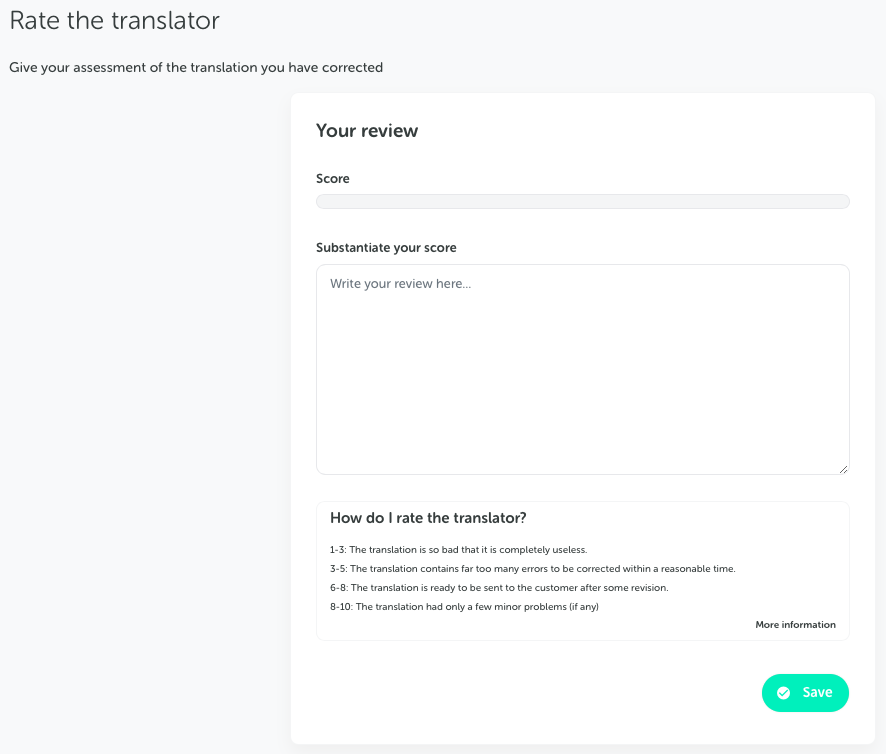Click the 'Rate the translator' page title
This screenshot has height=754, width=886.
[114, 21]
